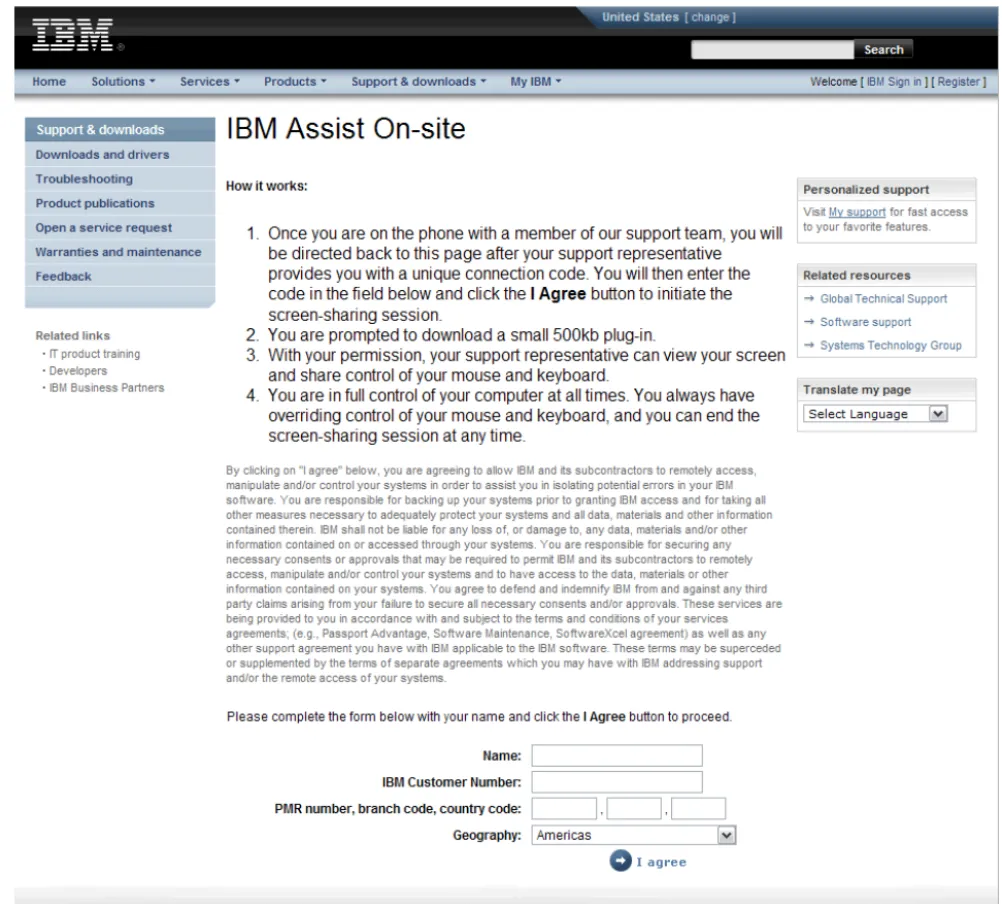The height and width of the screenshot is (904, 1002).
Task: Open Product publications in sidebar
Action: click(120, 203)
